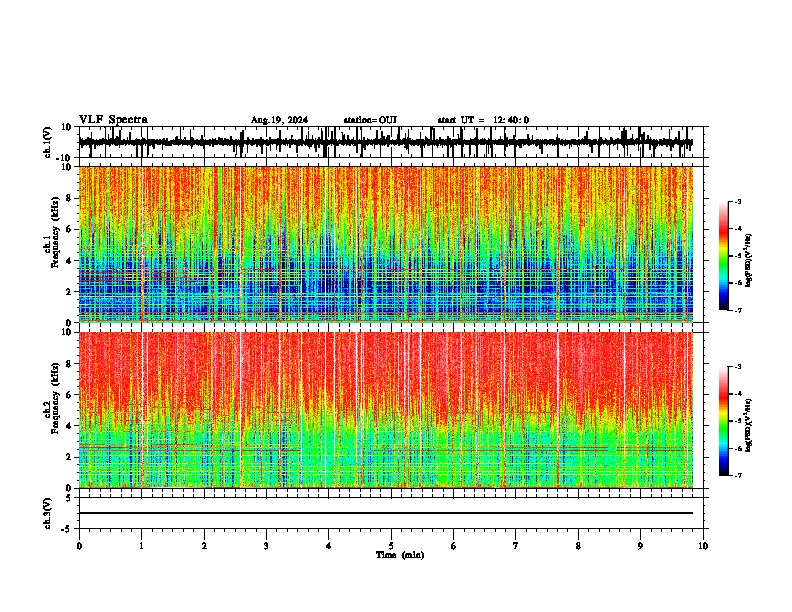Click the "station=OUI" header text
The height and width of the screenshot is (612, 792).
click(x=370, y=120)
